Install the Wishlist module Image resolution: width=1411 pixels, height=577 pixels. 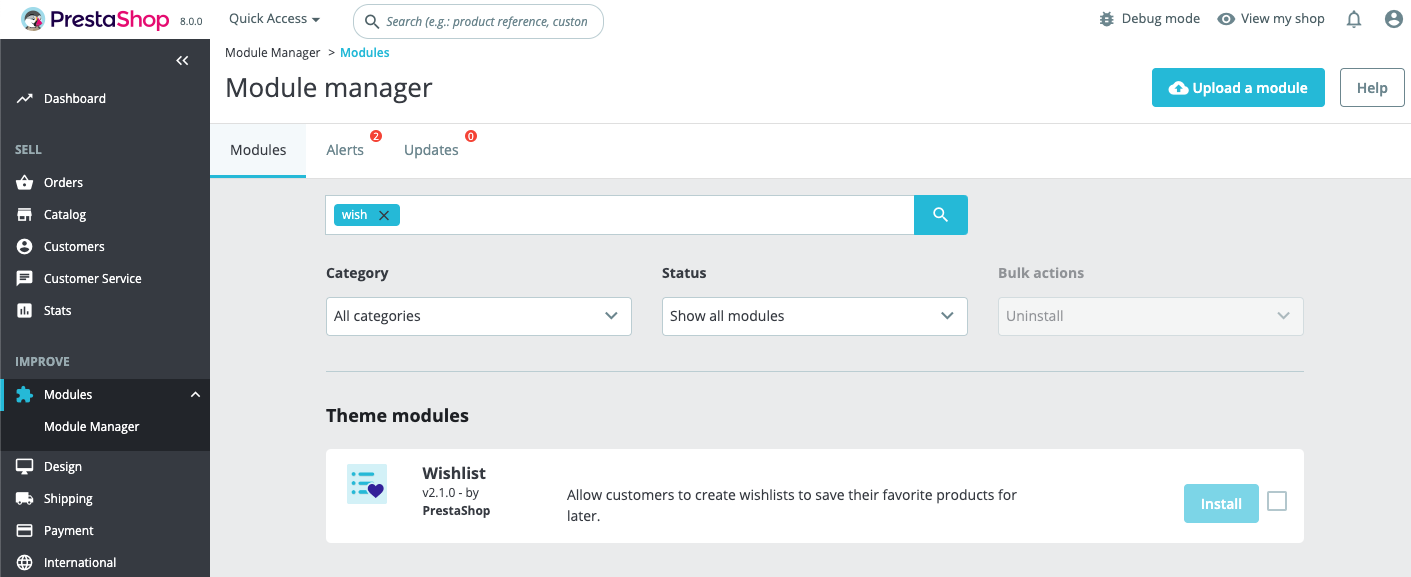pos(1220,504)
